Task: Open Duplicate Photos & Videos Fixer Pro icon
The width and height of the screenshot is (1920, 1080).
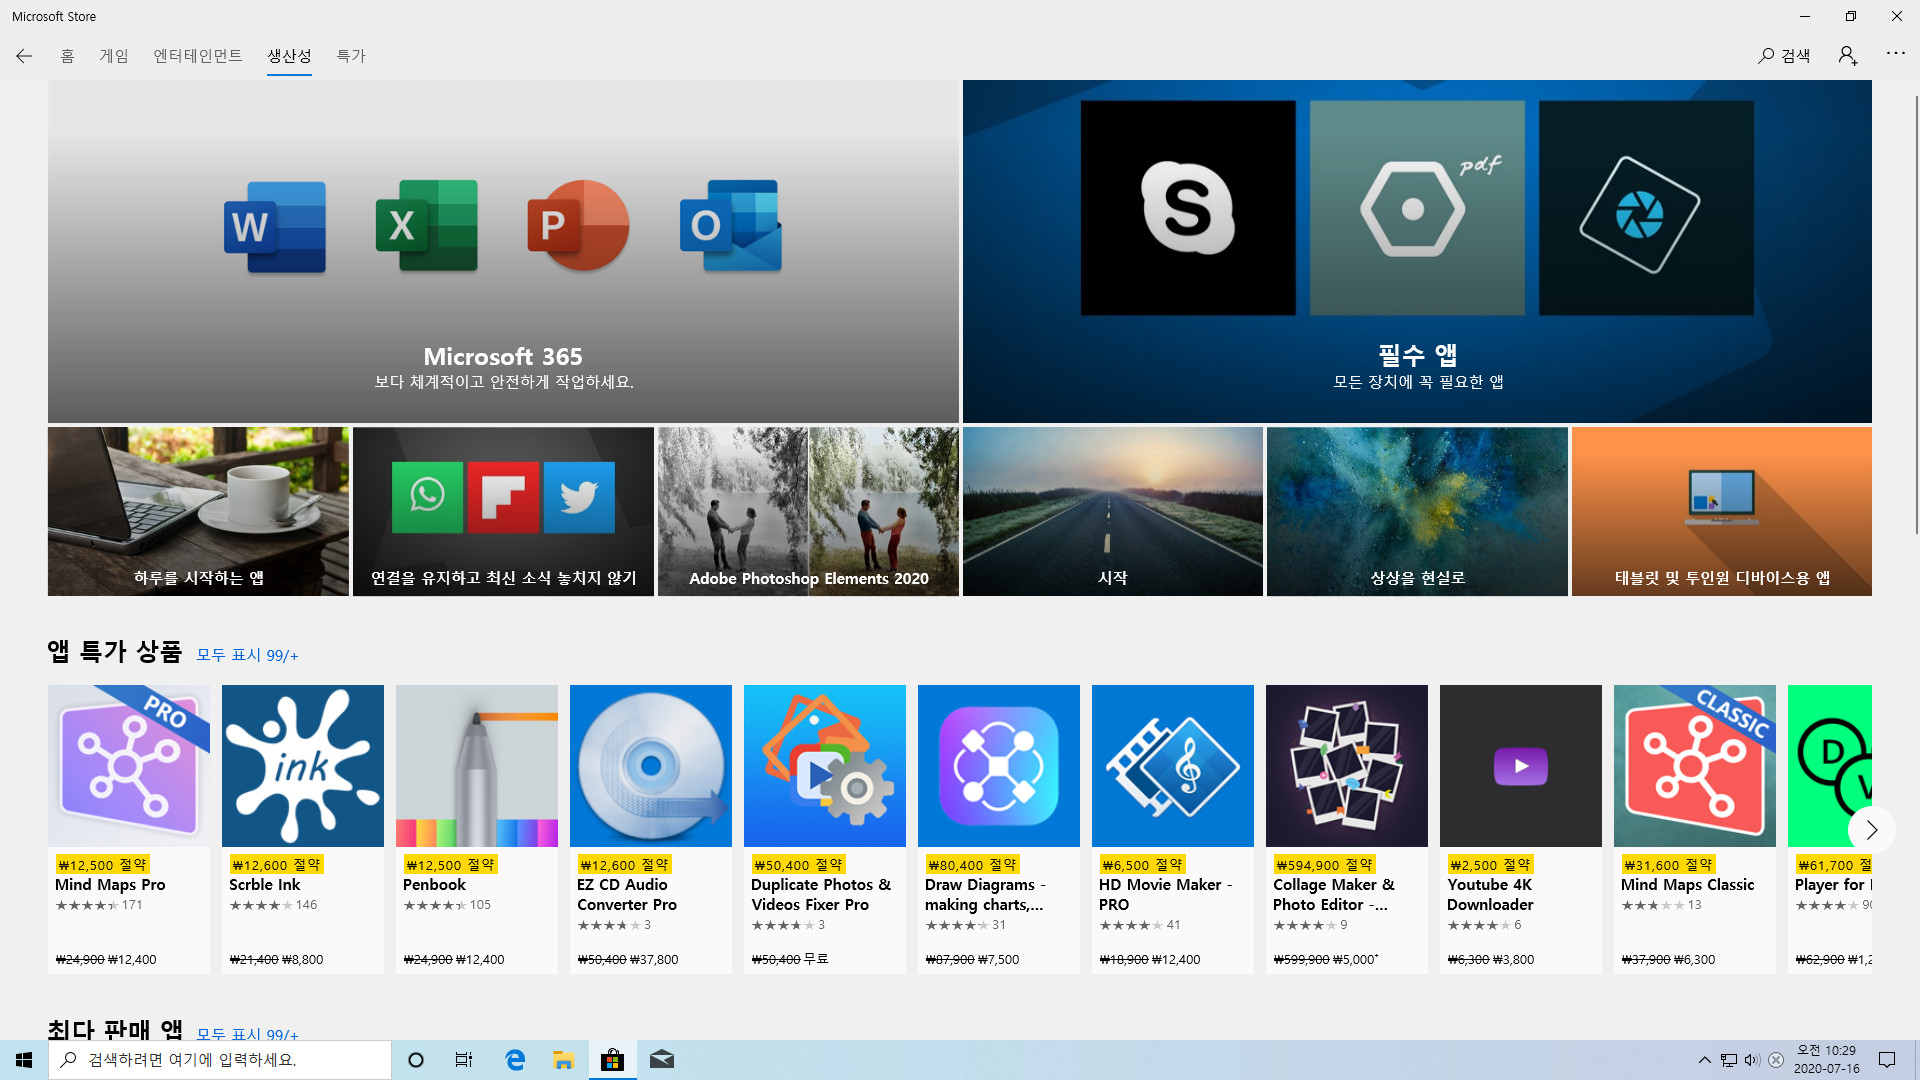Action: click(x=825, y=766)
